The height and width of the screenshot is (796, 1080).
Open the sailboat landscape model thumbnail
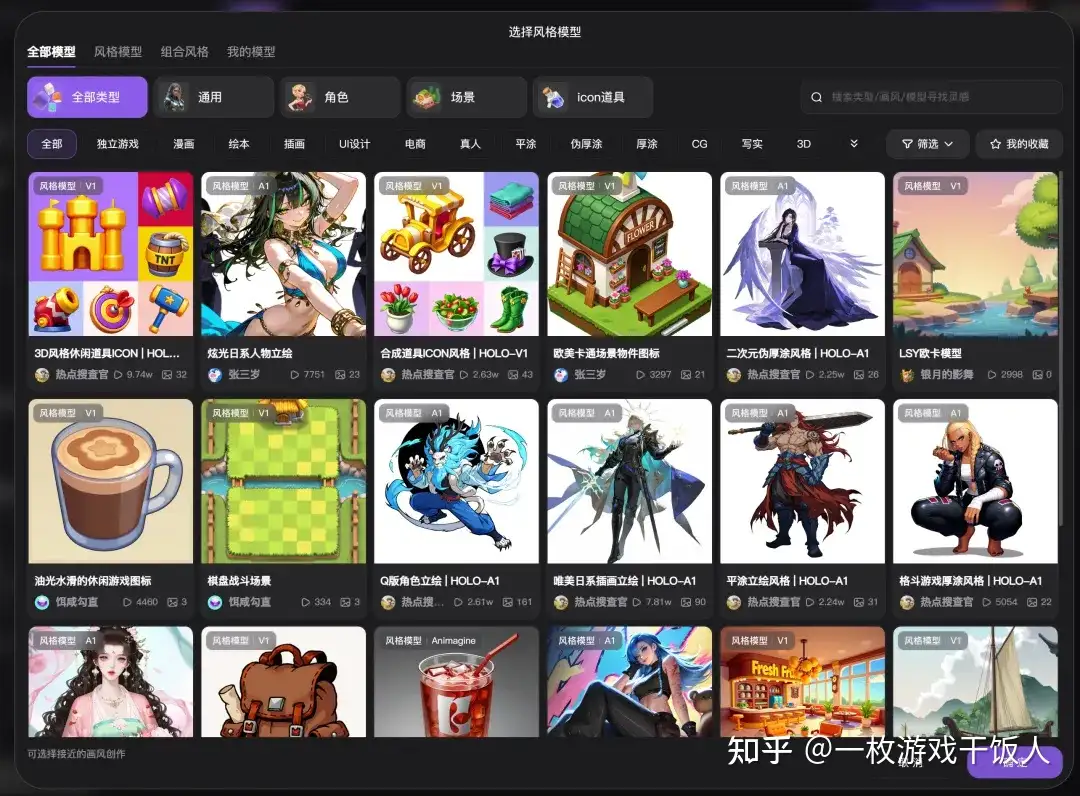(975, 682)
